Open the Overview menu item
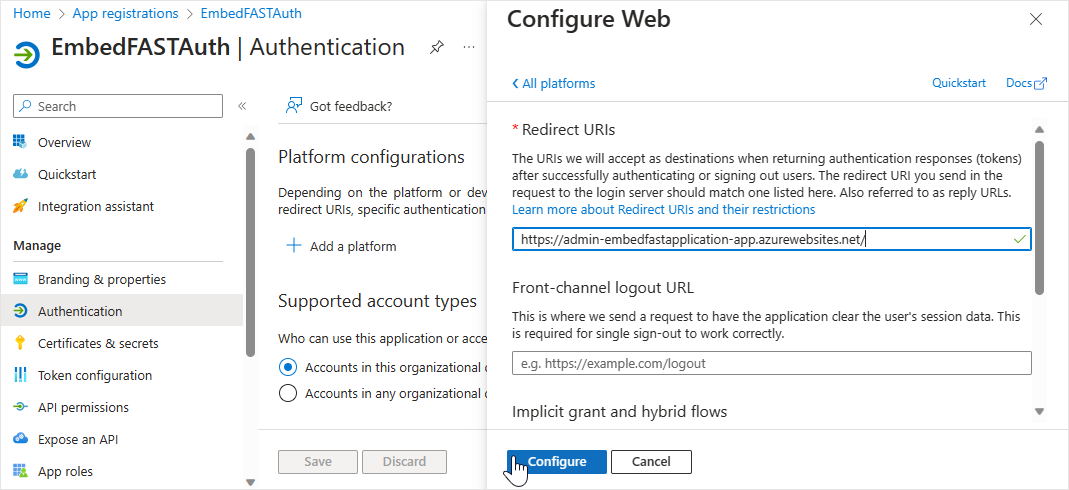The height and width of the screenshot is (490, 1069). 64,142
